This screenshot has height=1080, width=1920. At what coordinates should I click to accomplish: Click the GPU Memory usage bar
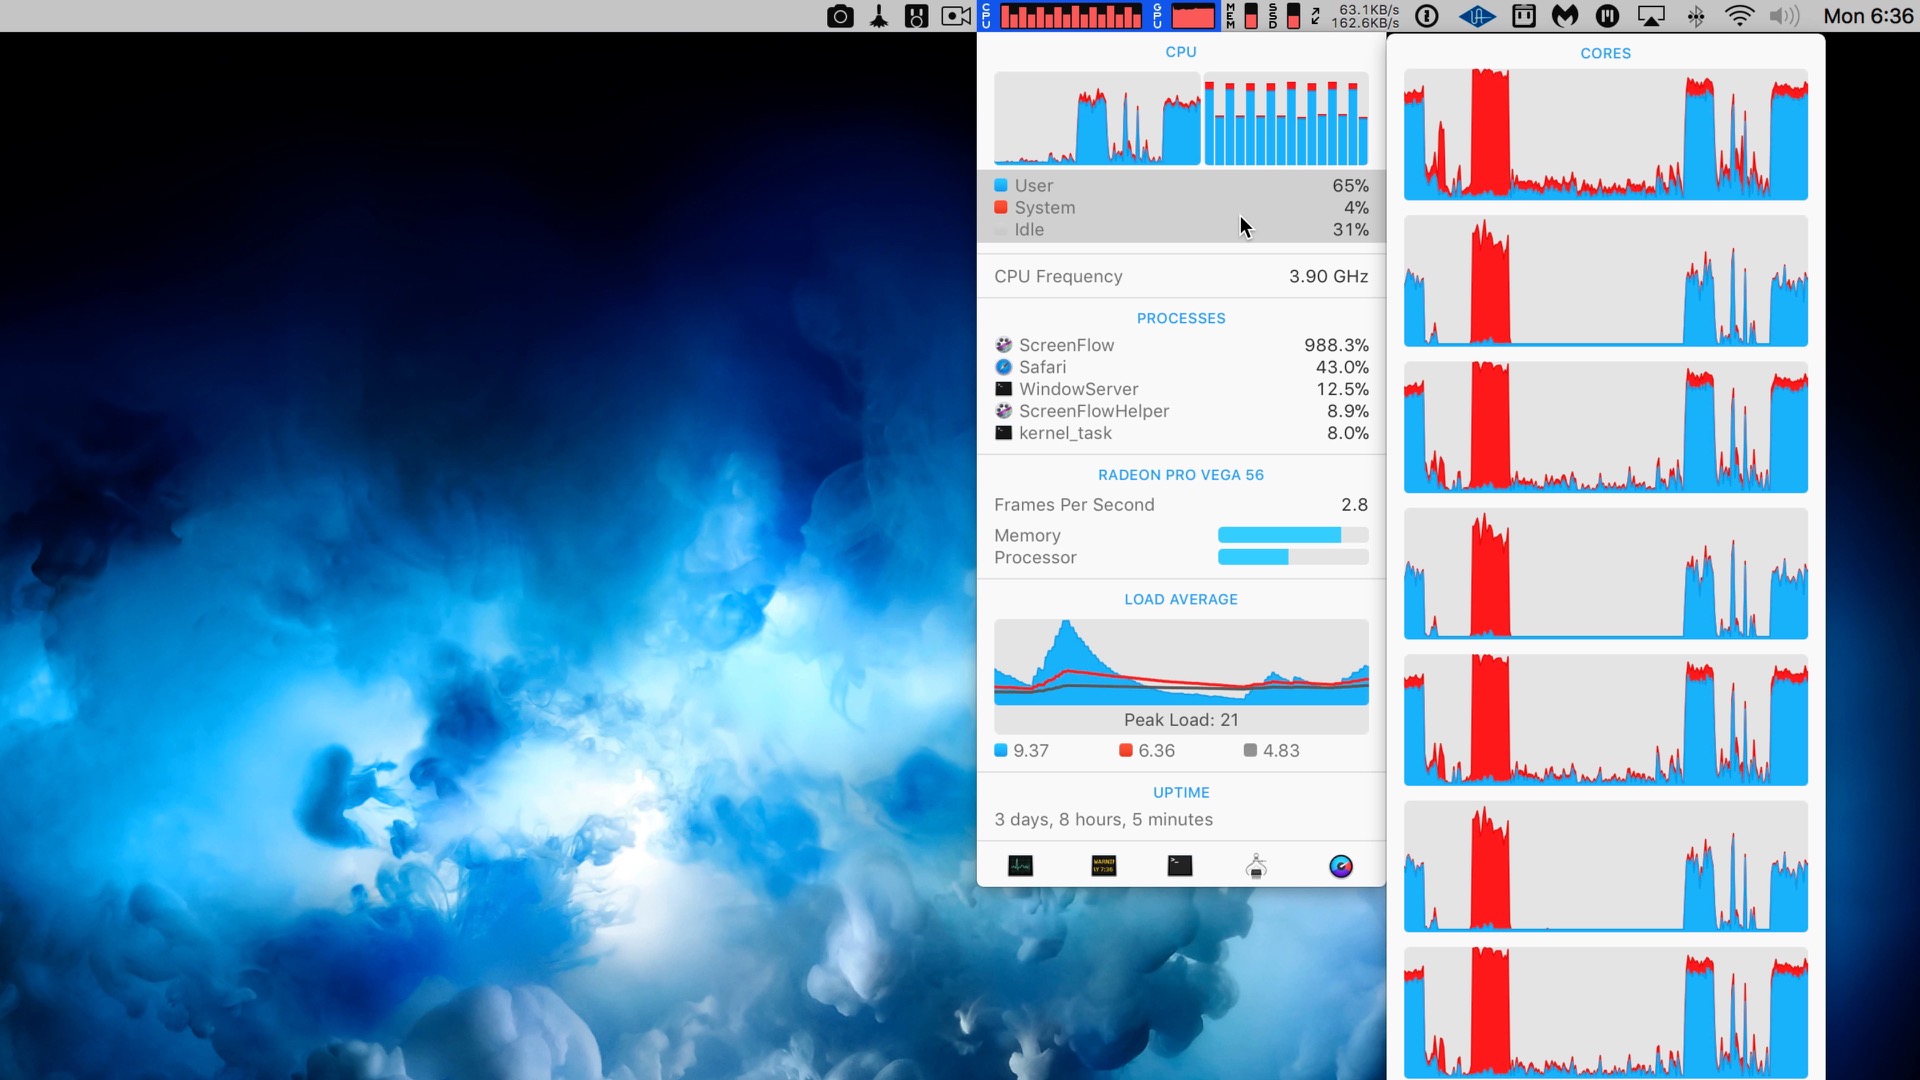(1292, 536)
